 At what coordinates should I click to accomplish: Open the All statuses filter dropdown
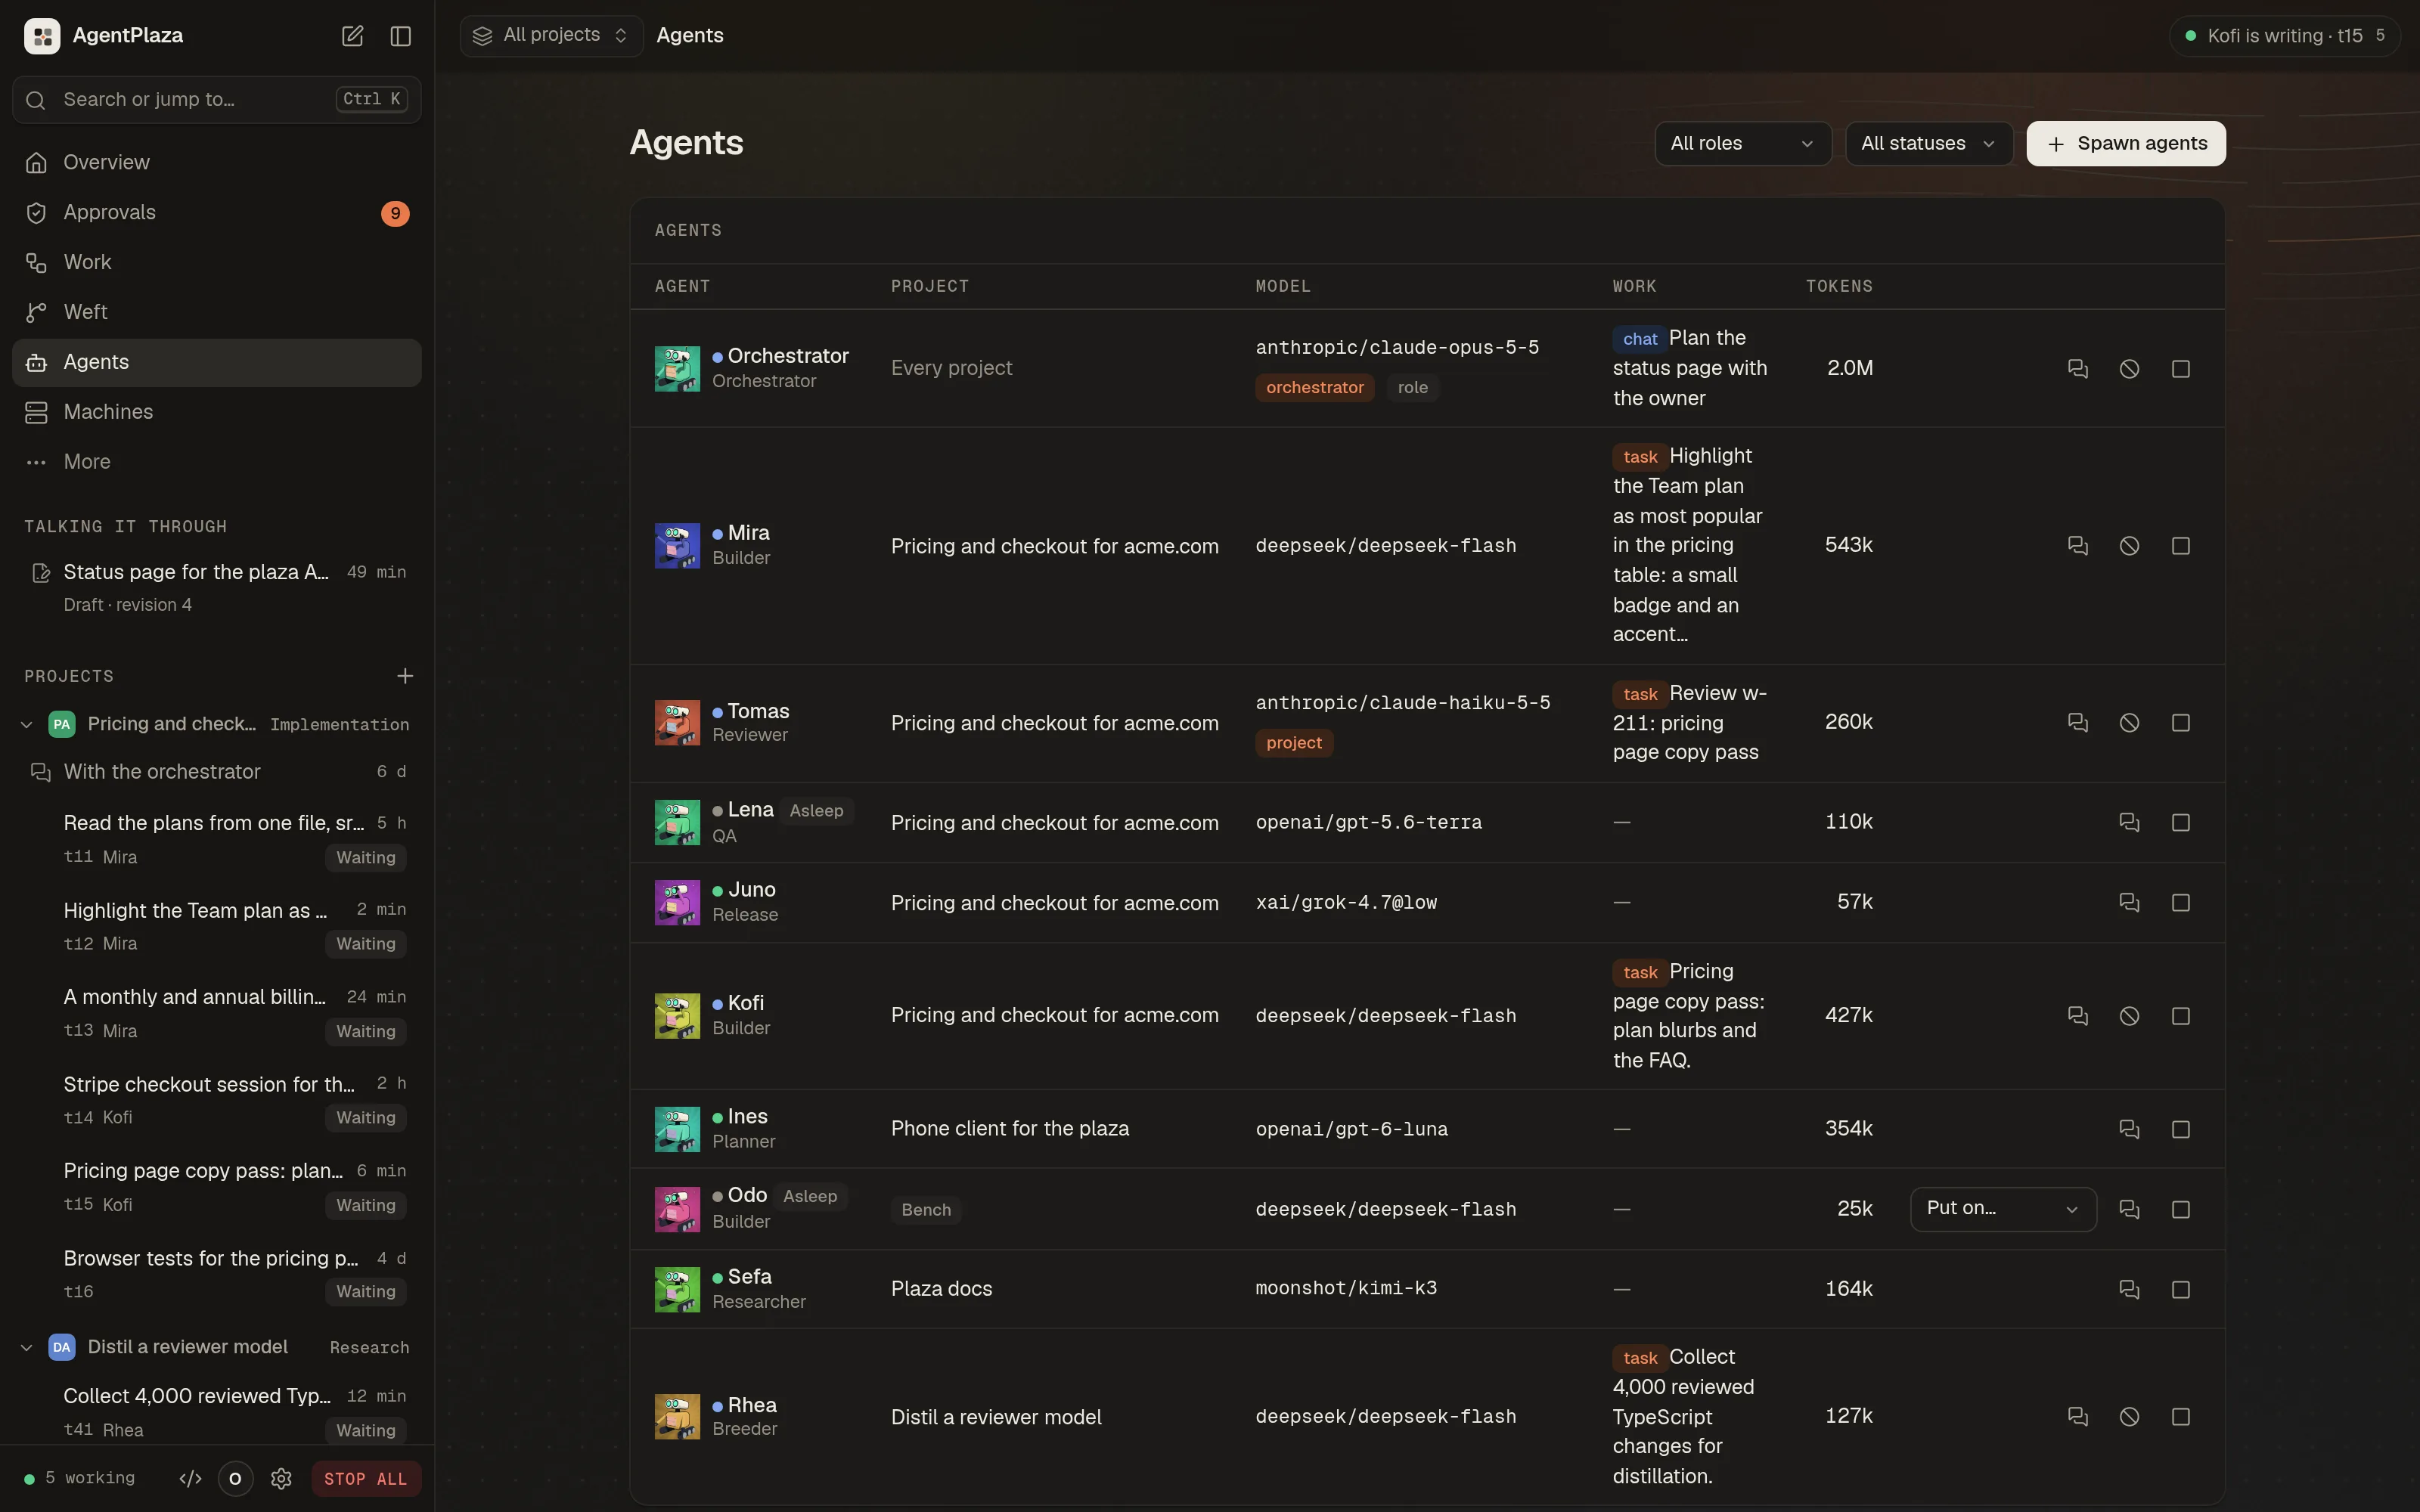[1928, 144]
